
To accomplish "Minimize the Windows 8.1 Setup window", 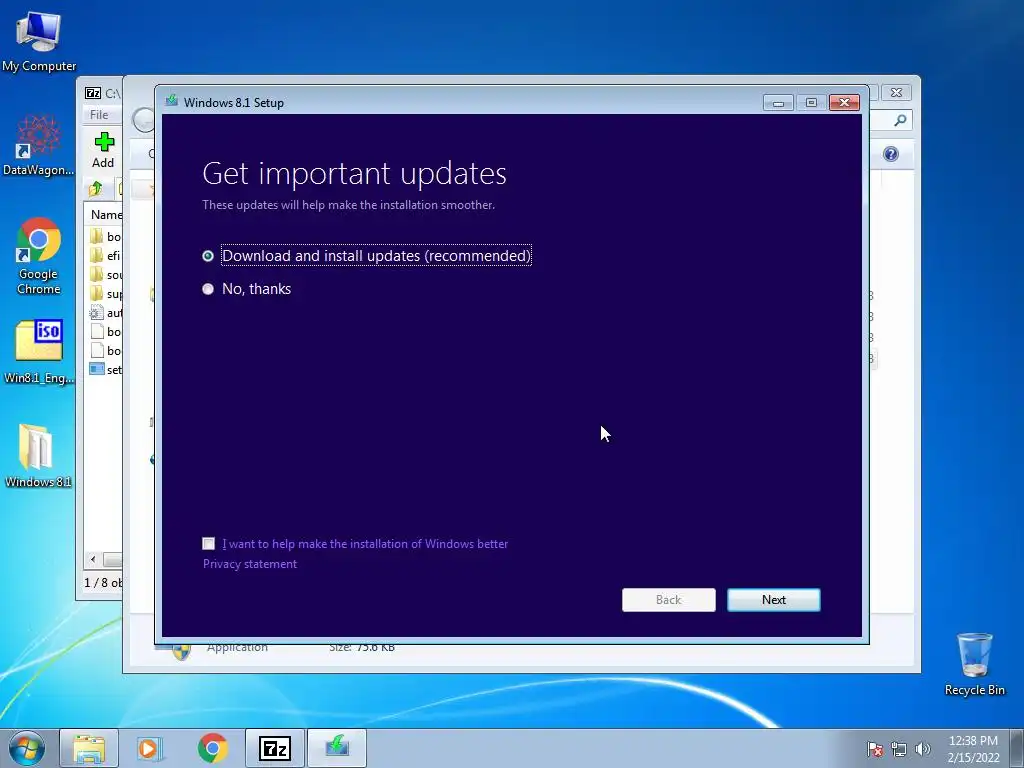I will point(778,103).
